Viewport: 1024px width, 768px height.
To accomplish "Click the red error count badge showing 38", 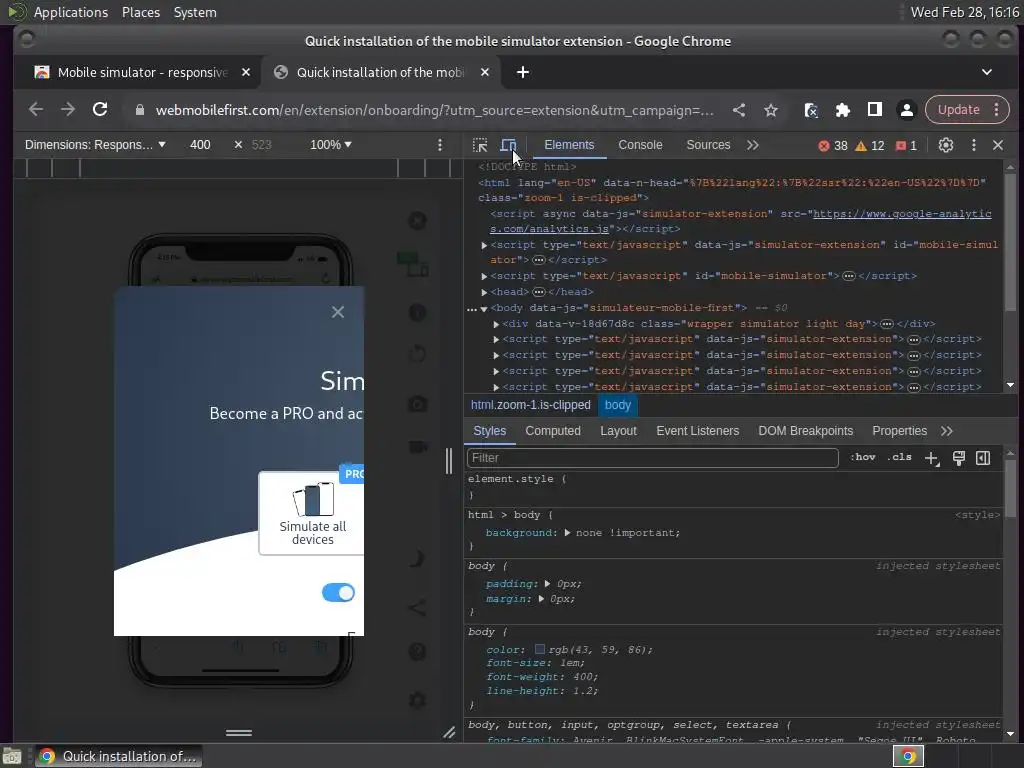I will pyautogui.click(x=833, y=146).
